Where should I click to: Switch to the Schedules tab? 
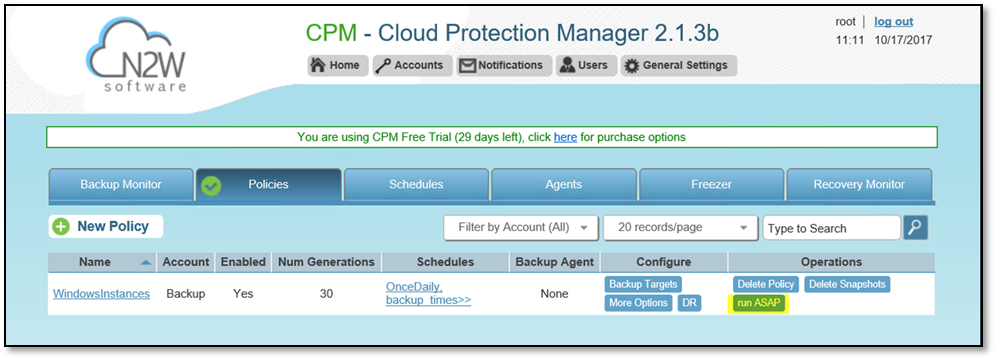coord(416,185)
